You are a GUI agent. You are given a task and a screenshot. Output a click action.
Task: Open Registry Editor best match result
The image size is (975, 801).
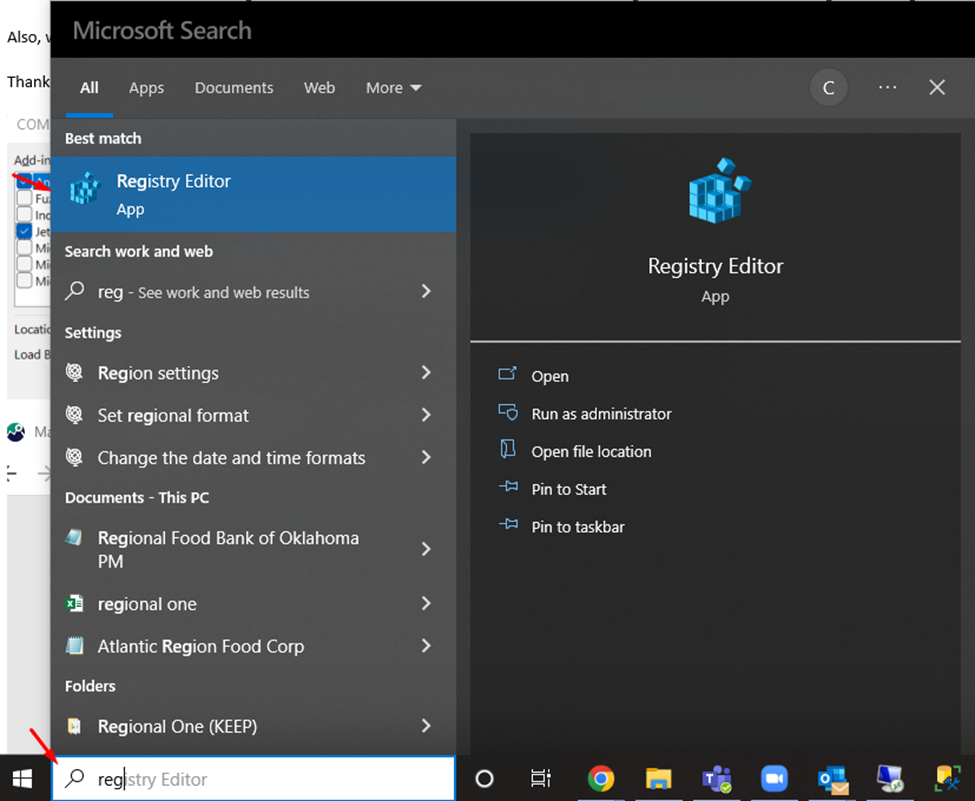pyautogui.click(x=253, y=194)
